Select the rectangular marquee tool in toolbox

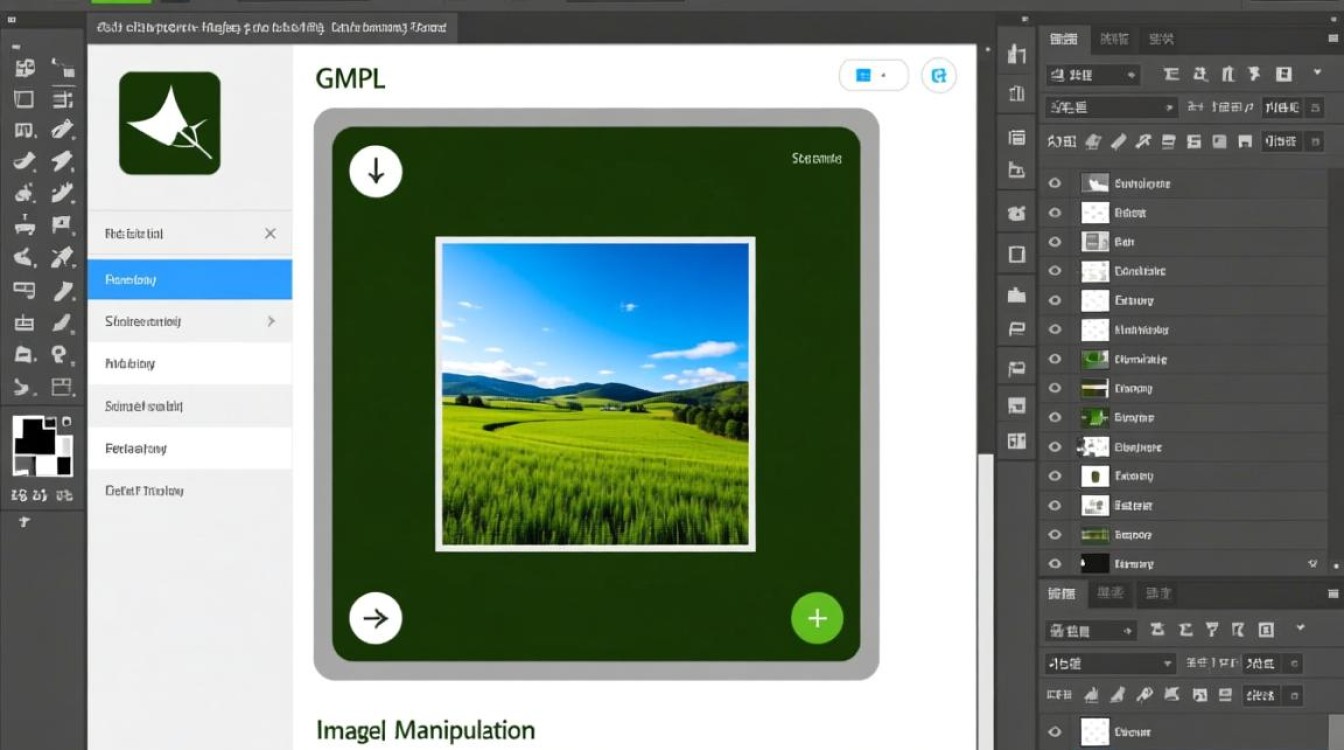24,99
